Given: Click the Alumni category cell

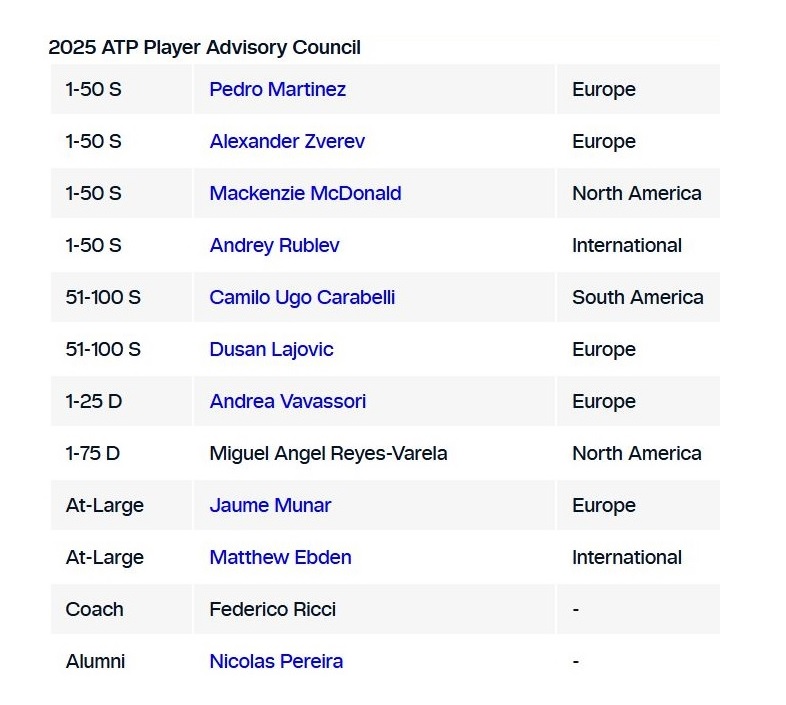Looking at the screenshot, I should click(95, 661).
